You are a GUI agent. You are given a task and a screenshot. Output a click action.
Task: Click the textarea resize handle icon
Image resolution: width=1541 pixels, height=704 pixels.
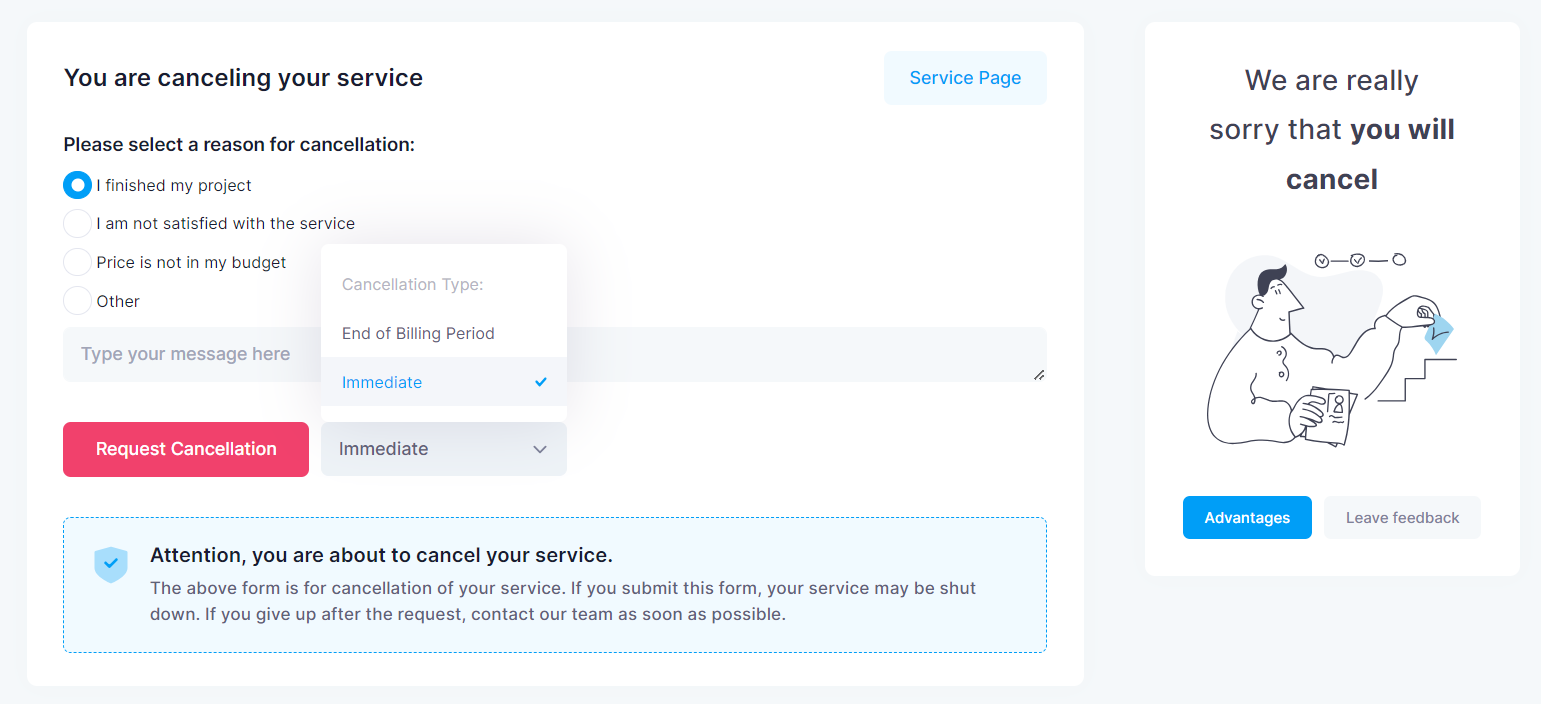click(1039, 374)
